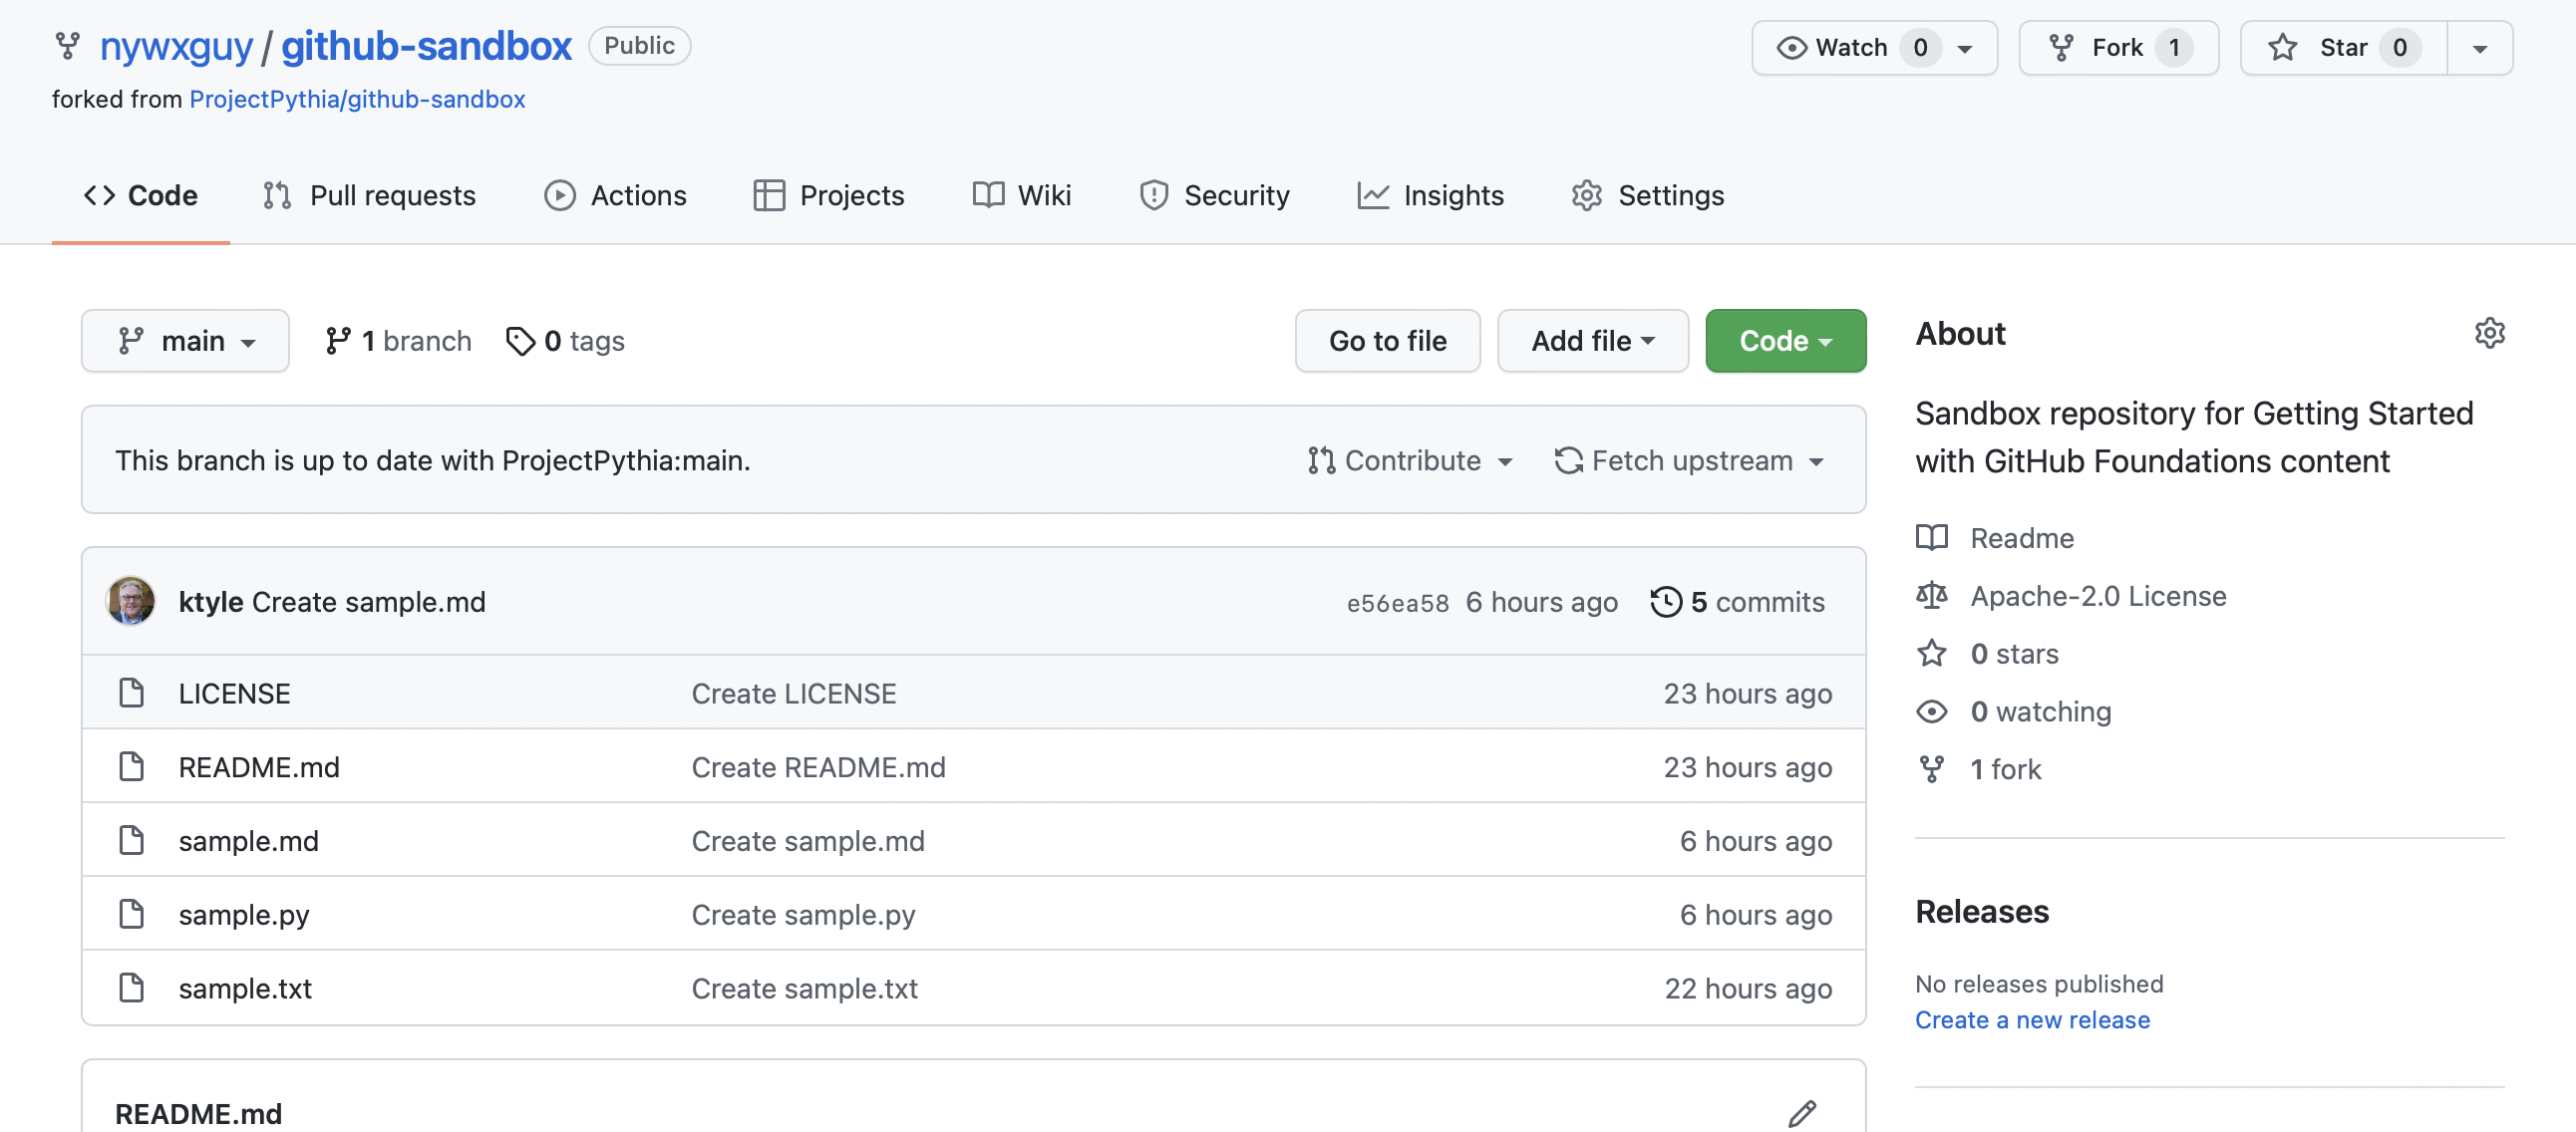Click the Go to file button

click(x=1387, y=341)
